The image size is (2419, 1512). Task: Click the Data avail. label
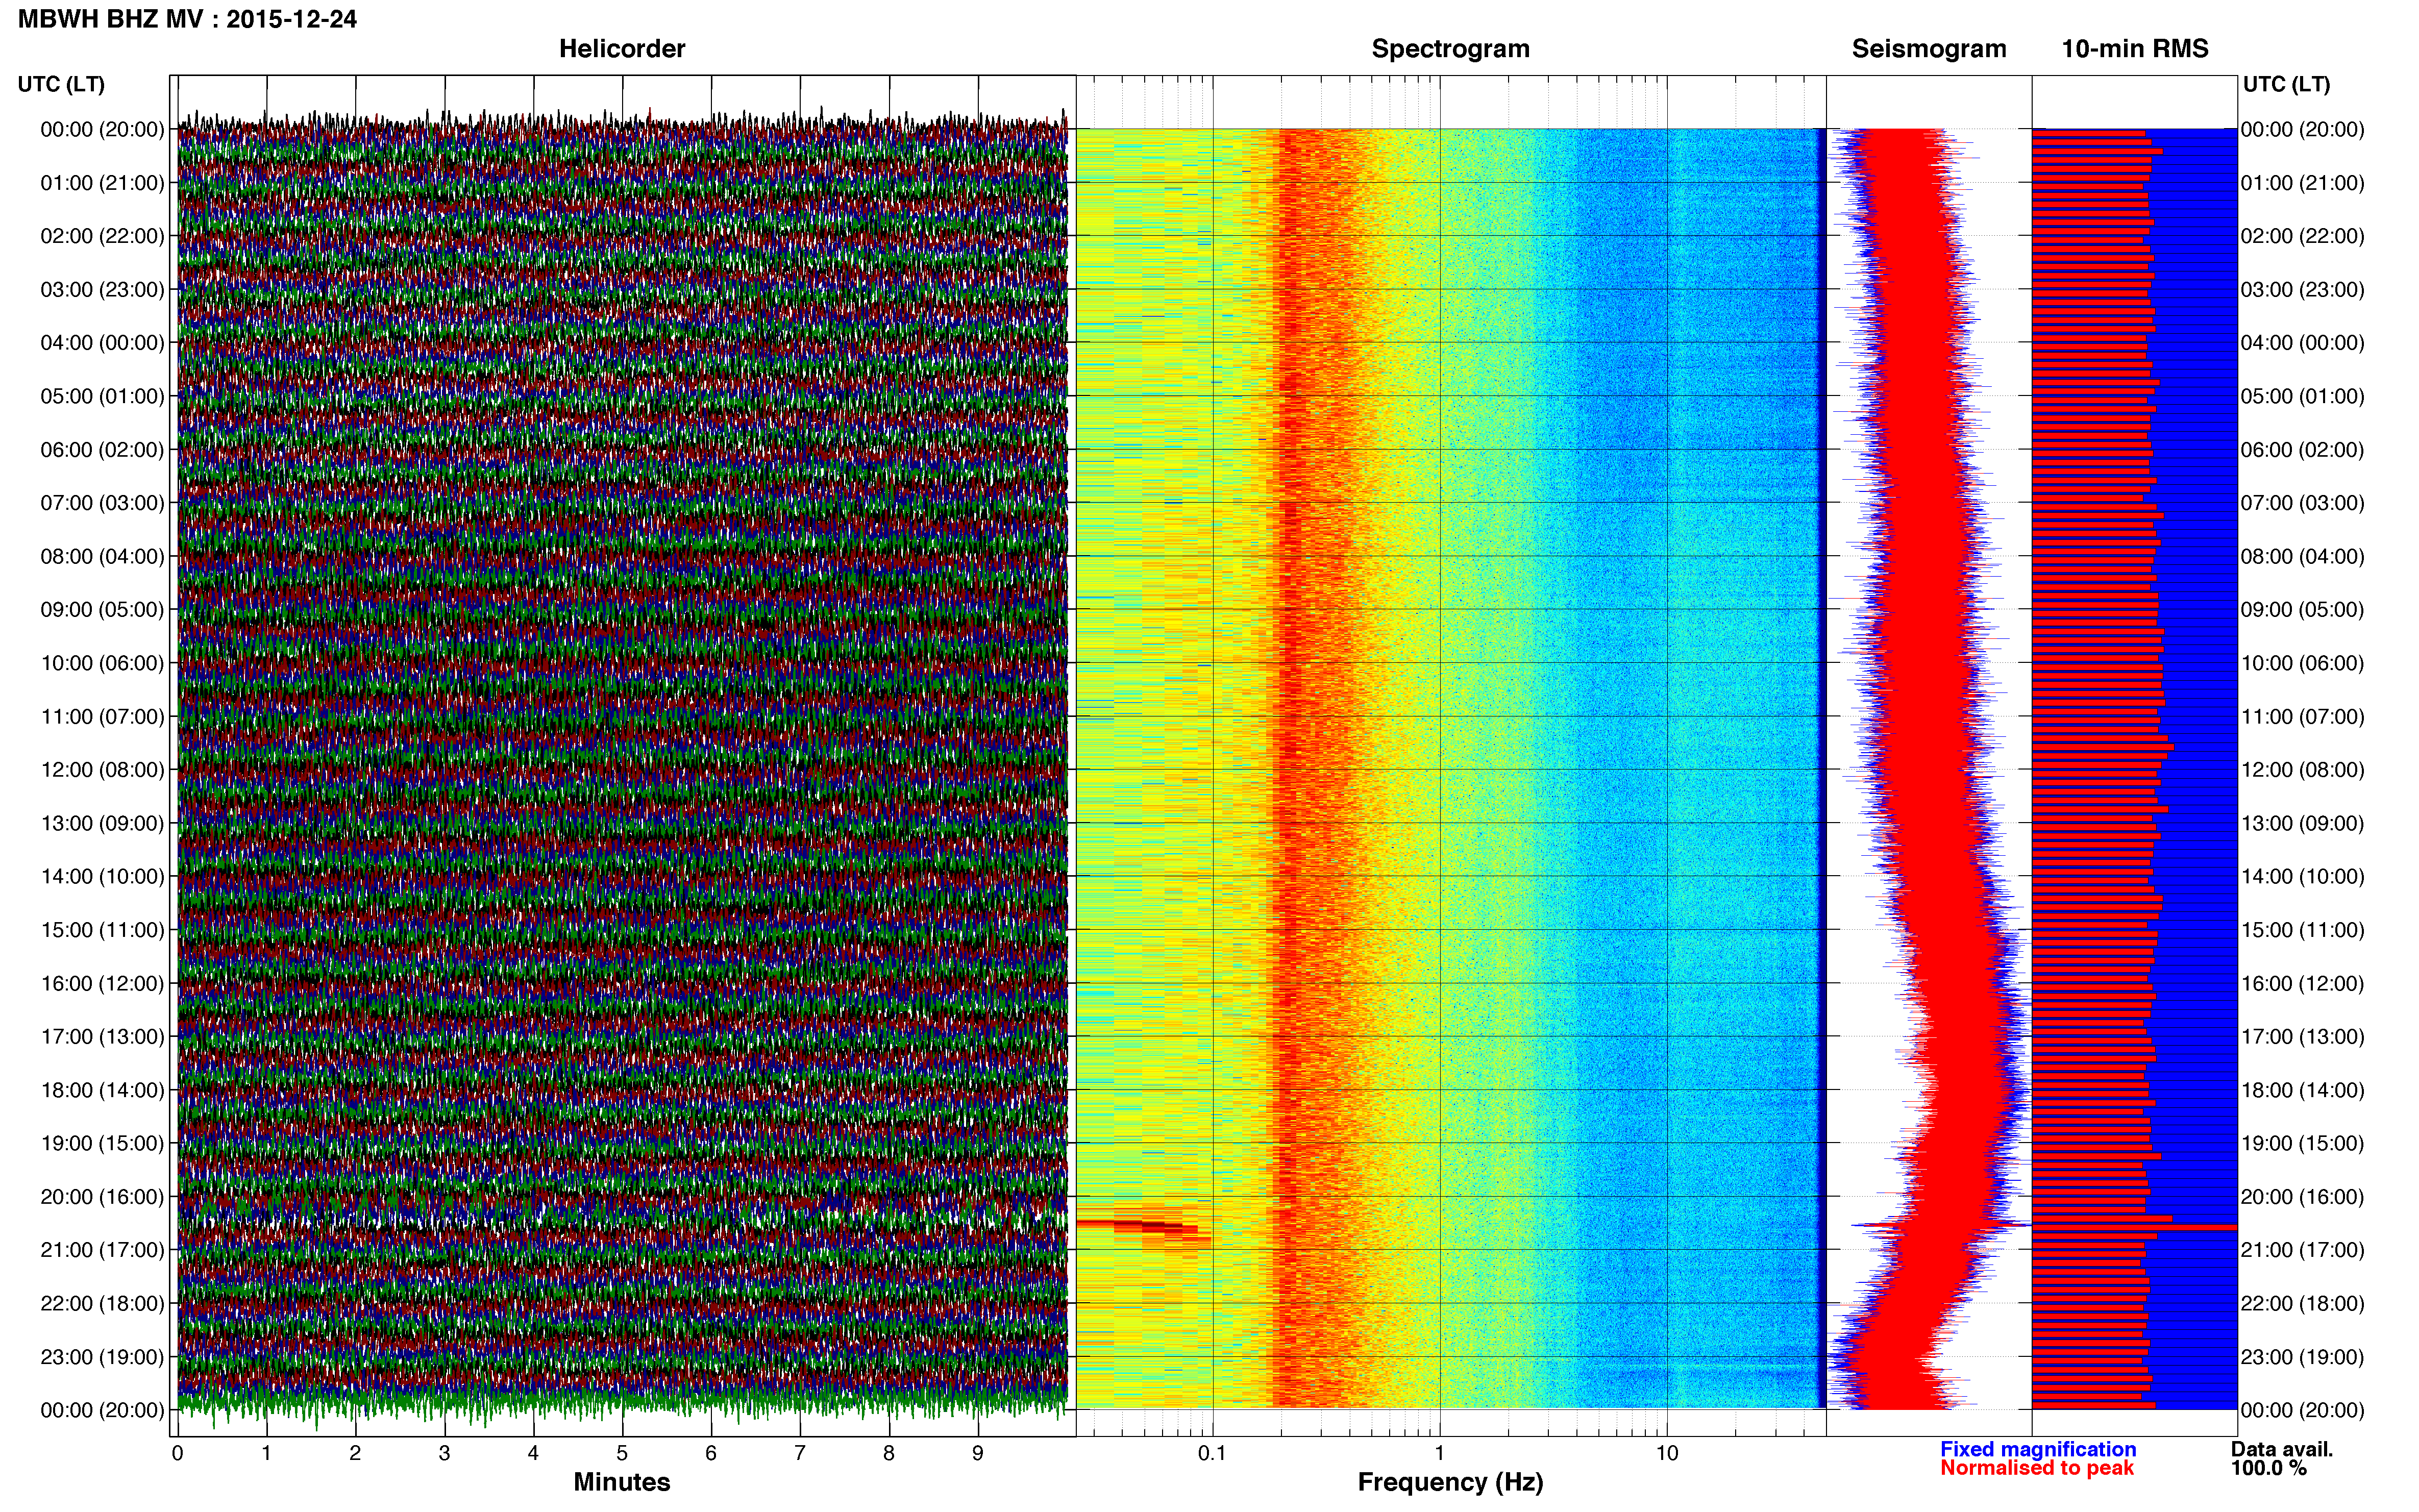[x=2281, y=1449]
